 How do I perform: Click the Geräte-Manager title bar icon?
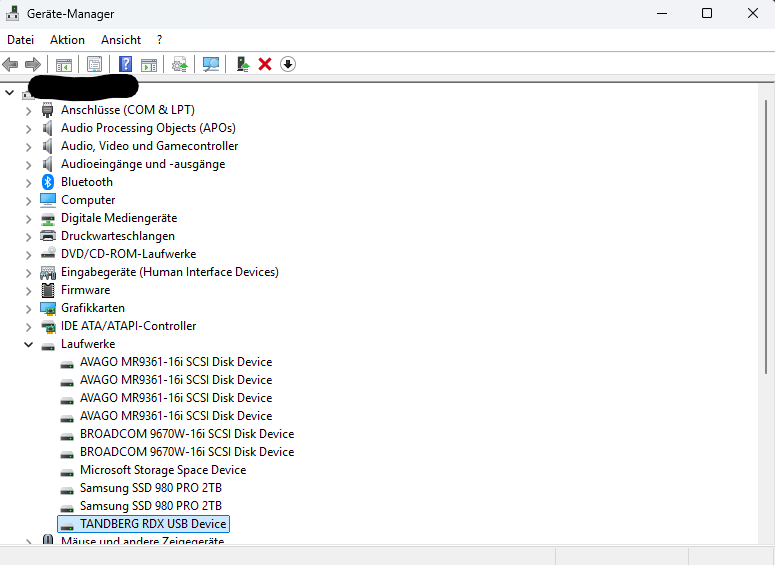click(12, 13)
